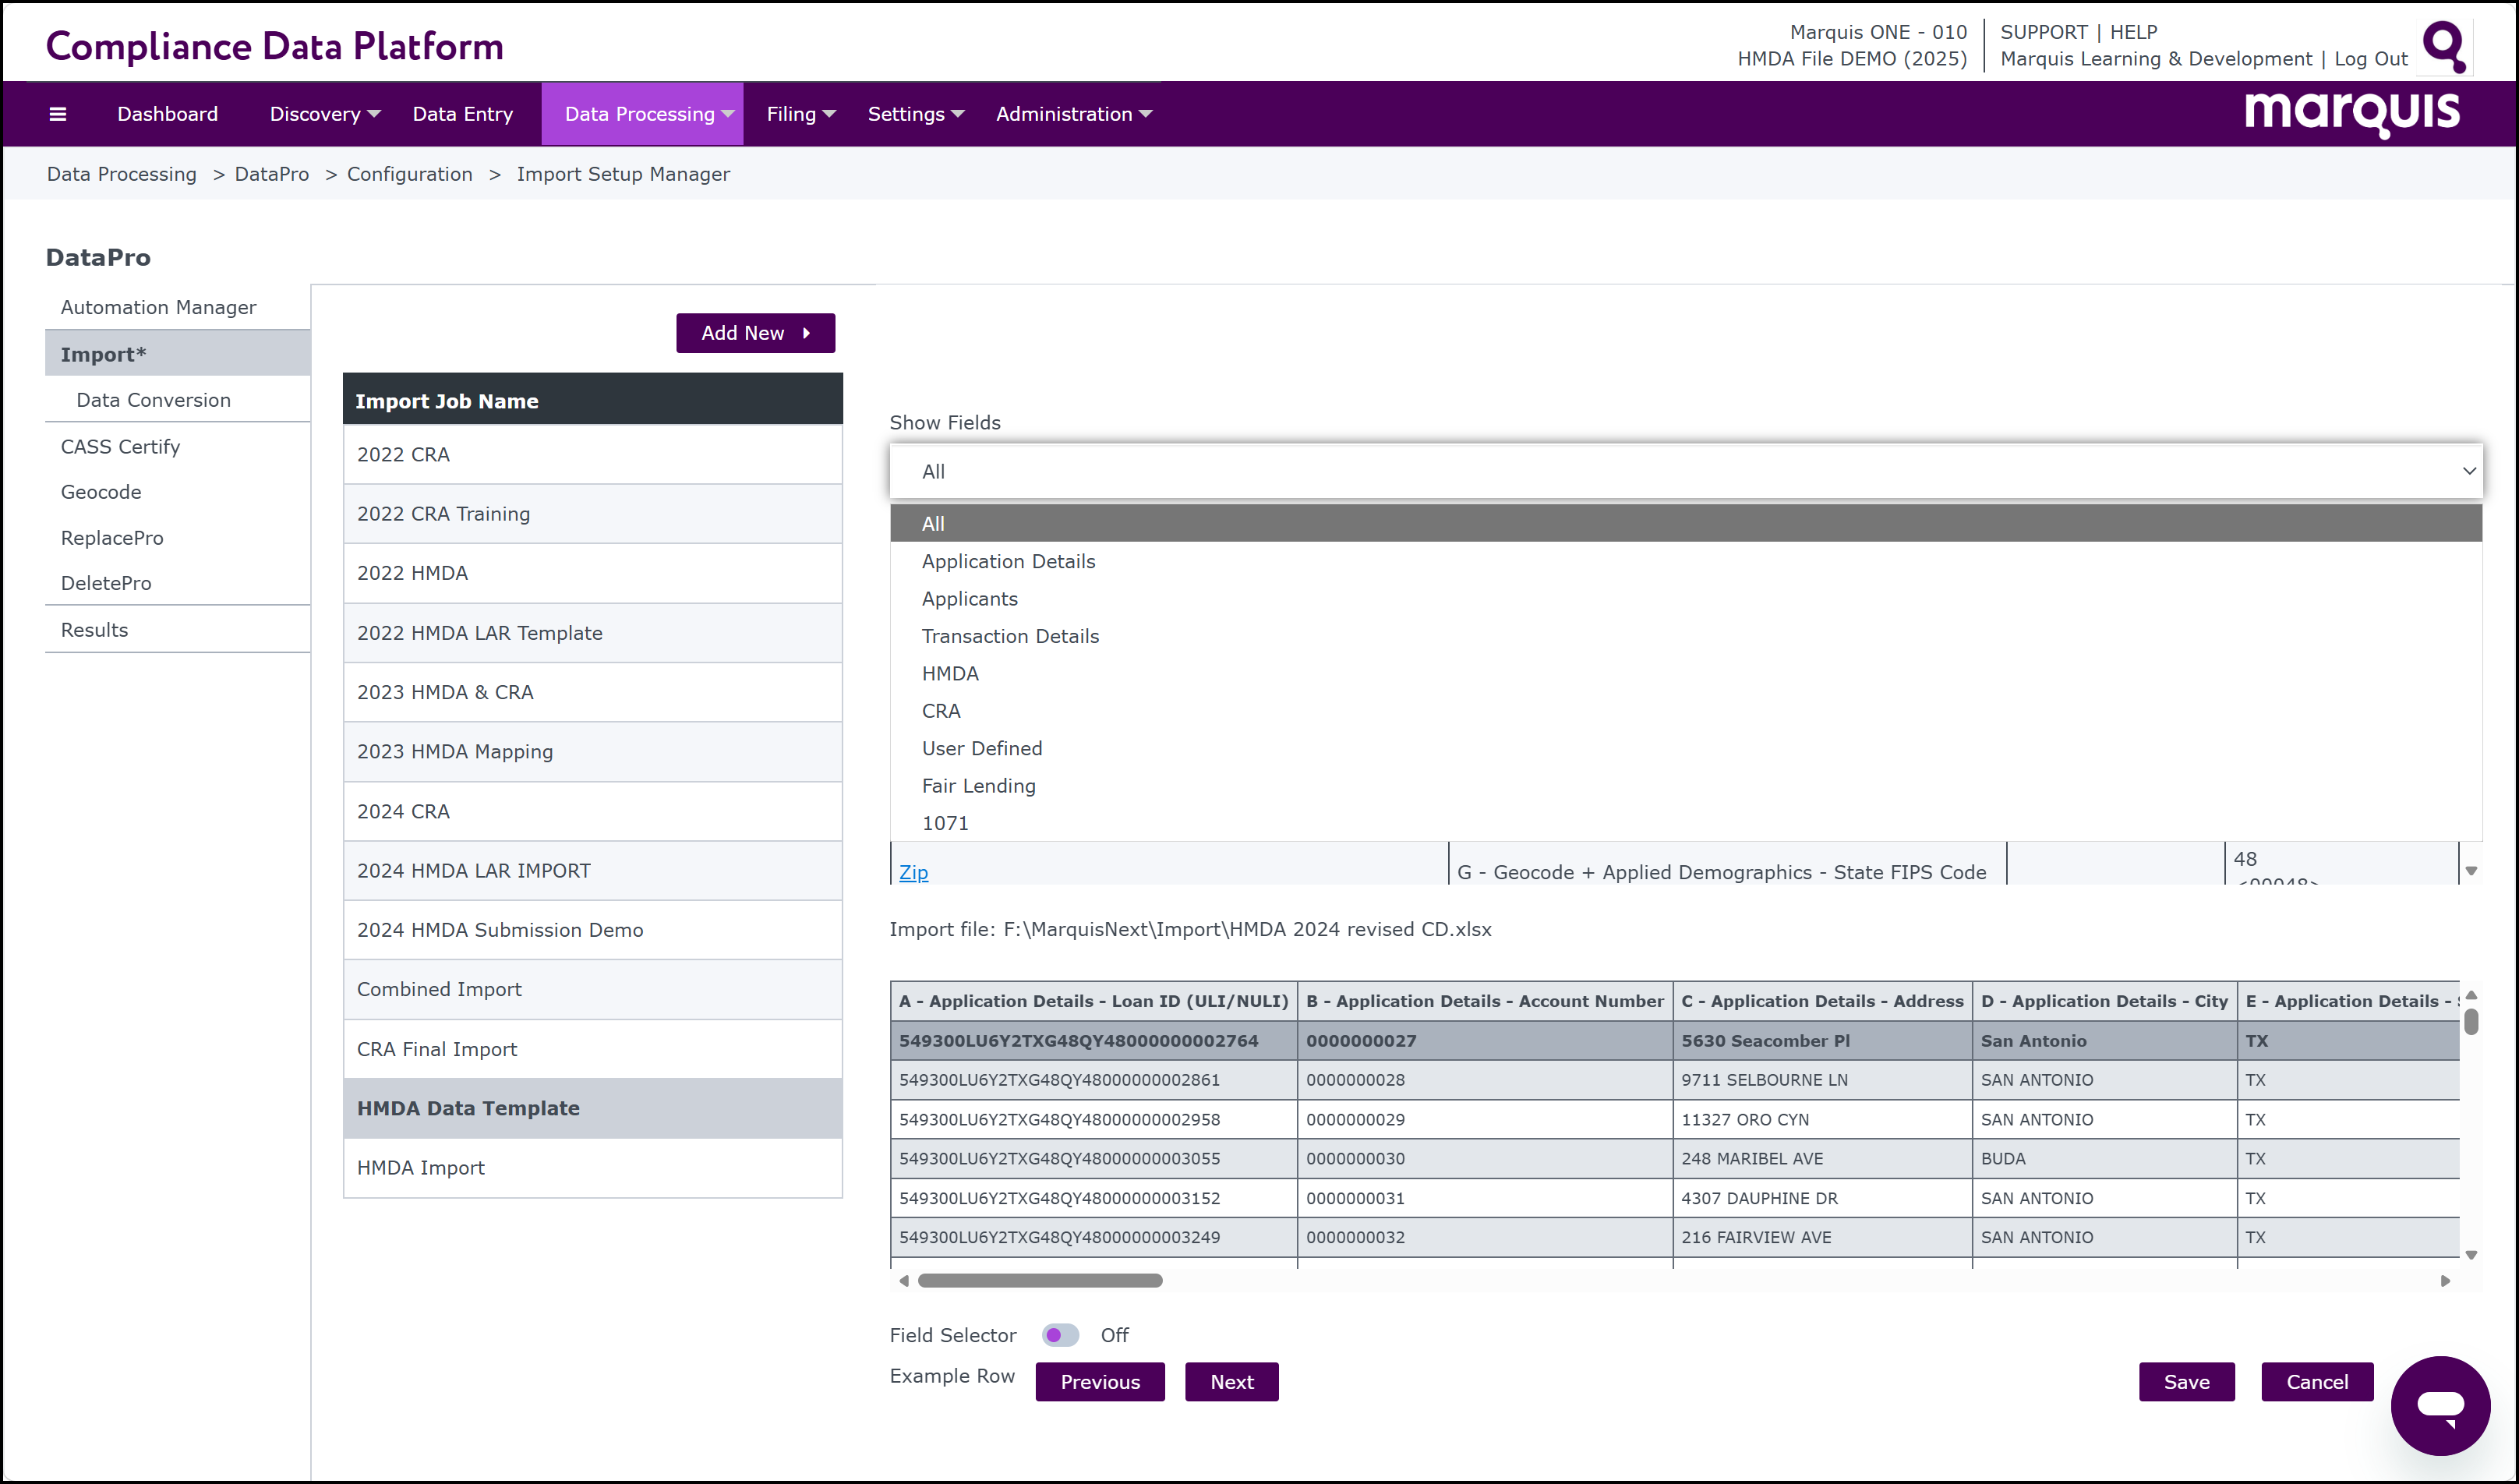
Task: Select Fair Lending option in the list
Action: coord(978,786)
